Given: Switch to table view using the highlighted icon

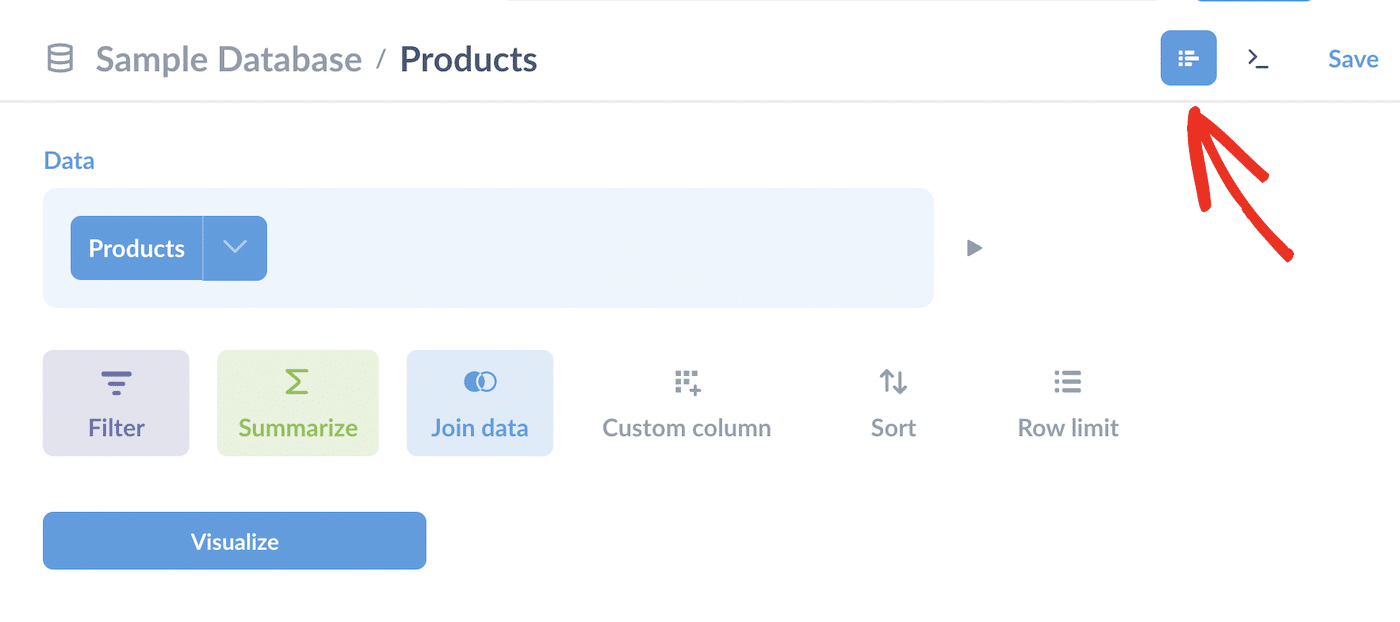Looking at the screenshot, I should [1188, 58].
